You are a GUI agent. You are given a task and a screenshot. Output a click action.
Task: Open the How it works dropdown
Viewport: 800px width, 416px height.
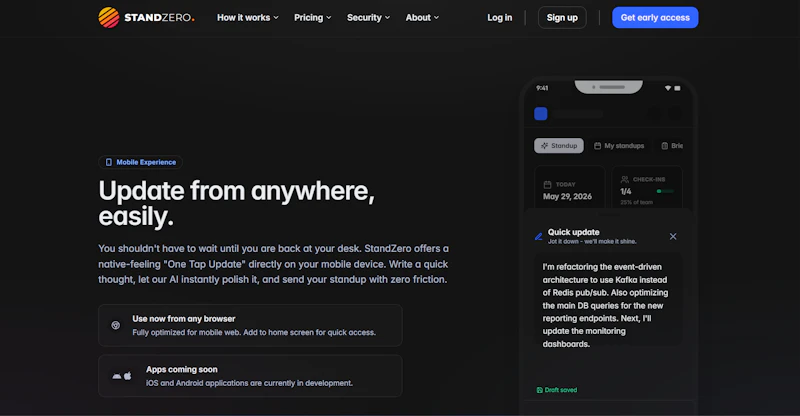point(248,17)
